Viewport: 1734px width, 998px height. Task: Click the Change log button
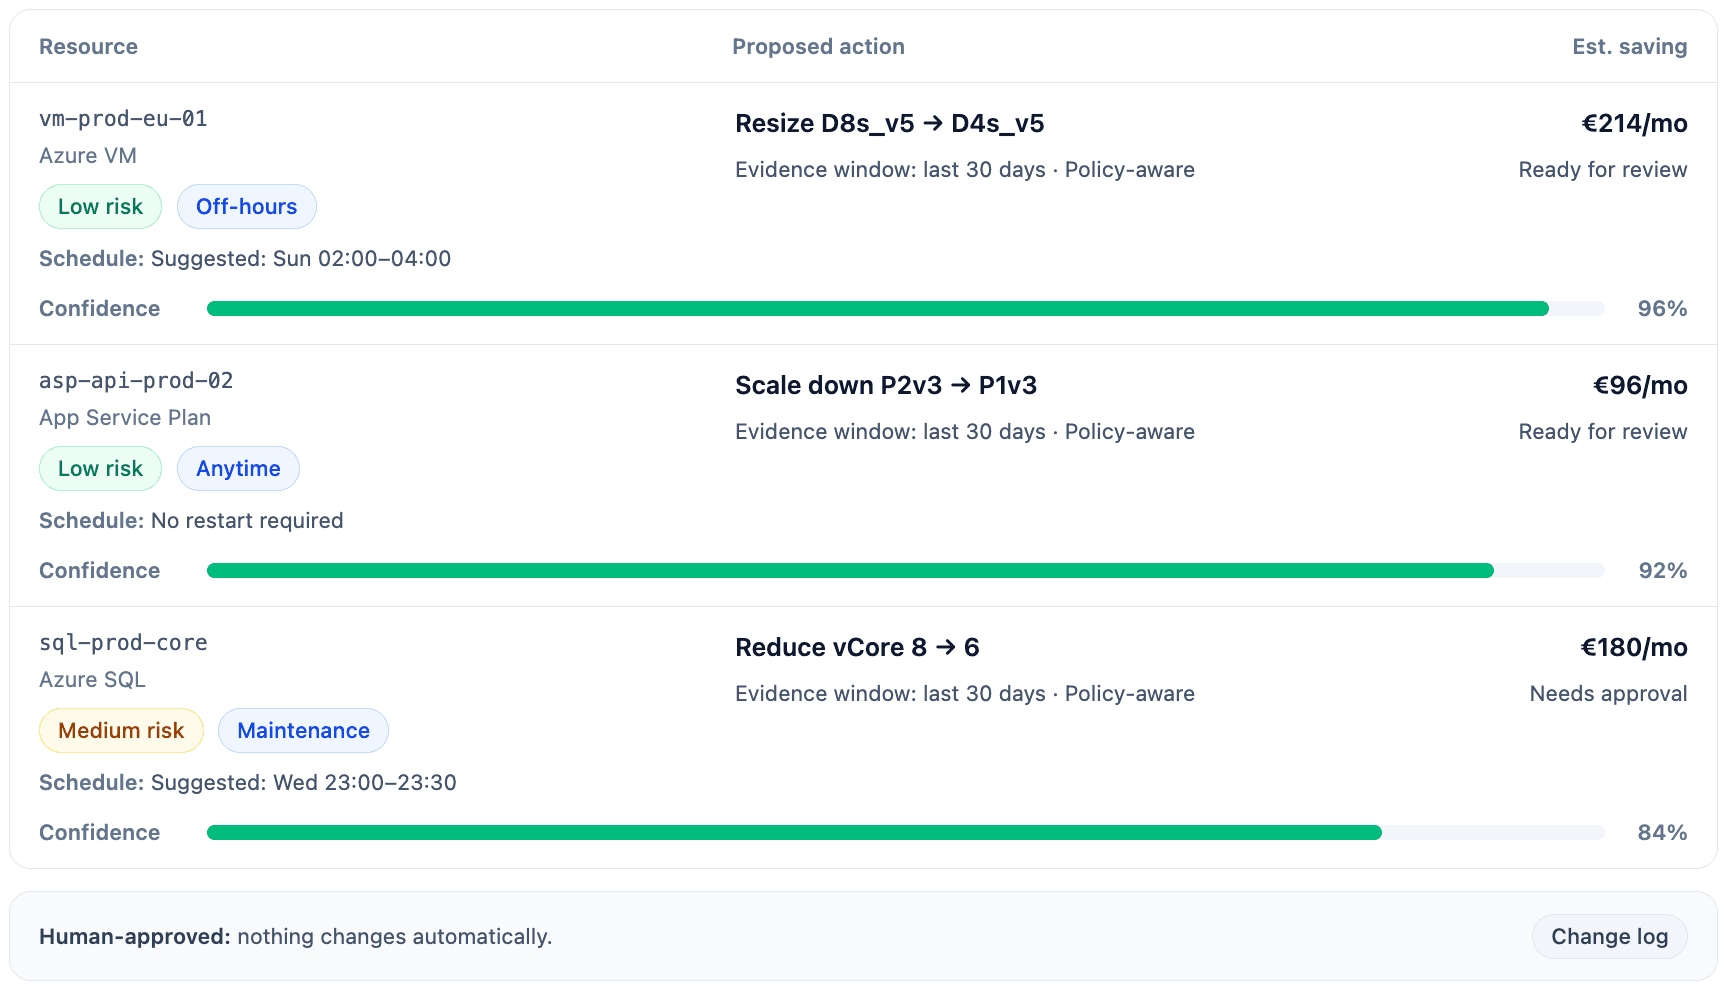click(x=1609, y=936)
